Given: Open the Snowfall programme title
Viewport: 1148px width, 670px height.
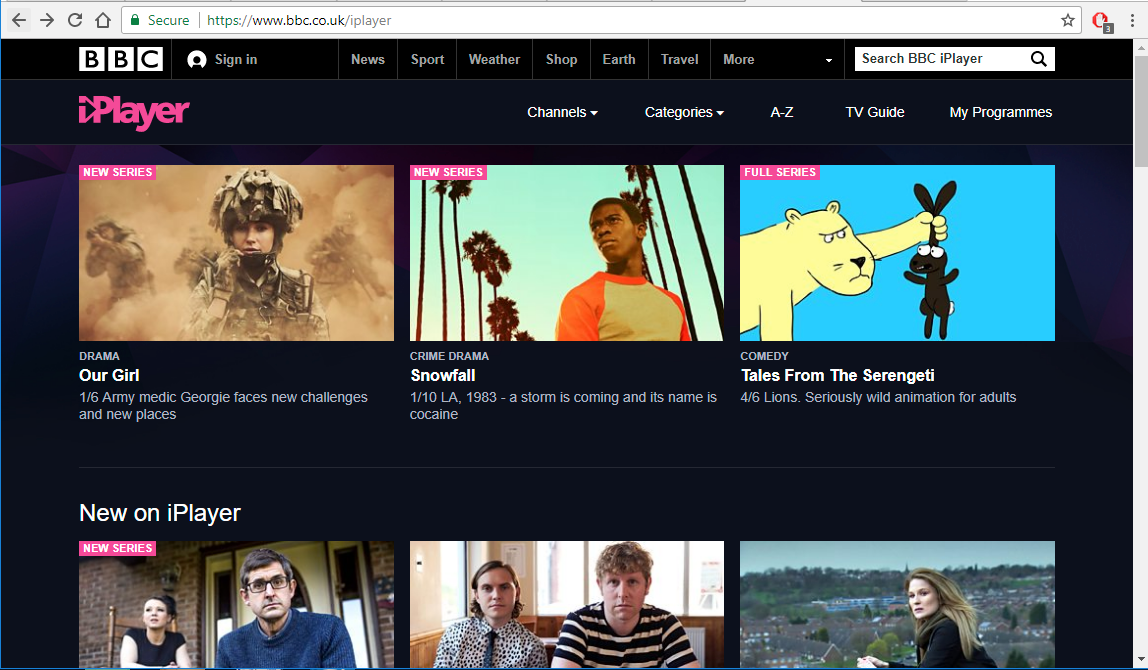Looking at the screenshot, I should [x=443, y=375].
